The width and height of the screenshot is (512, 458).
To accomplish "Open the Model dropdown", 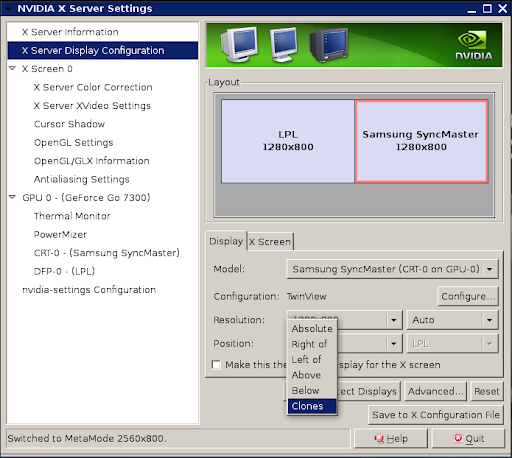I will coord(392,269).
